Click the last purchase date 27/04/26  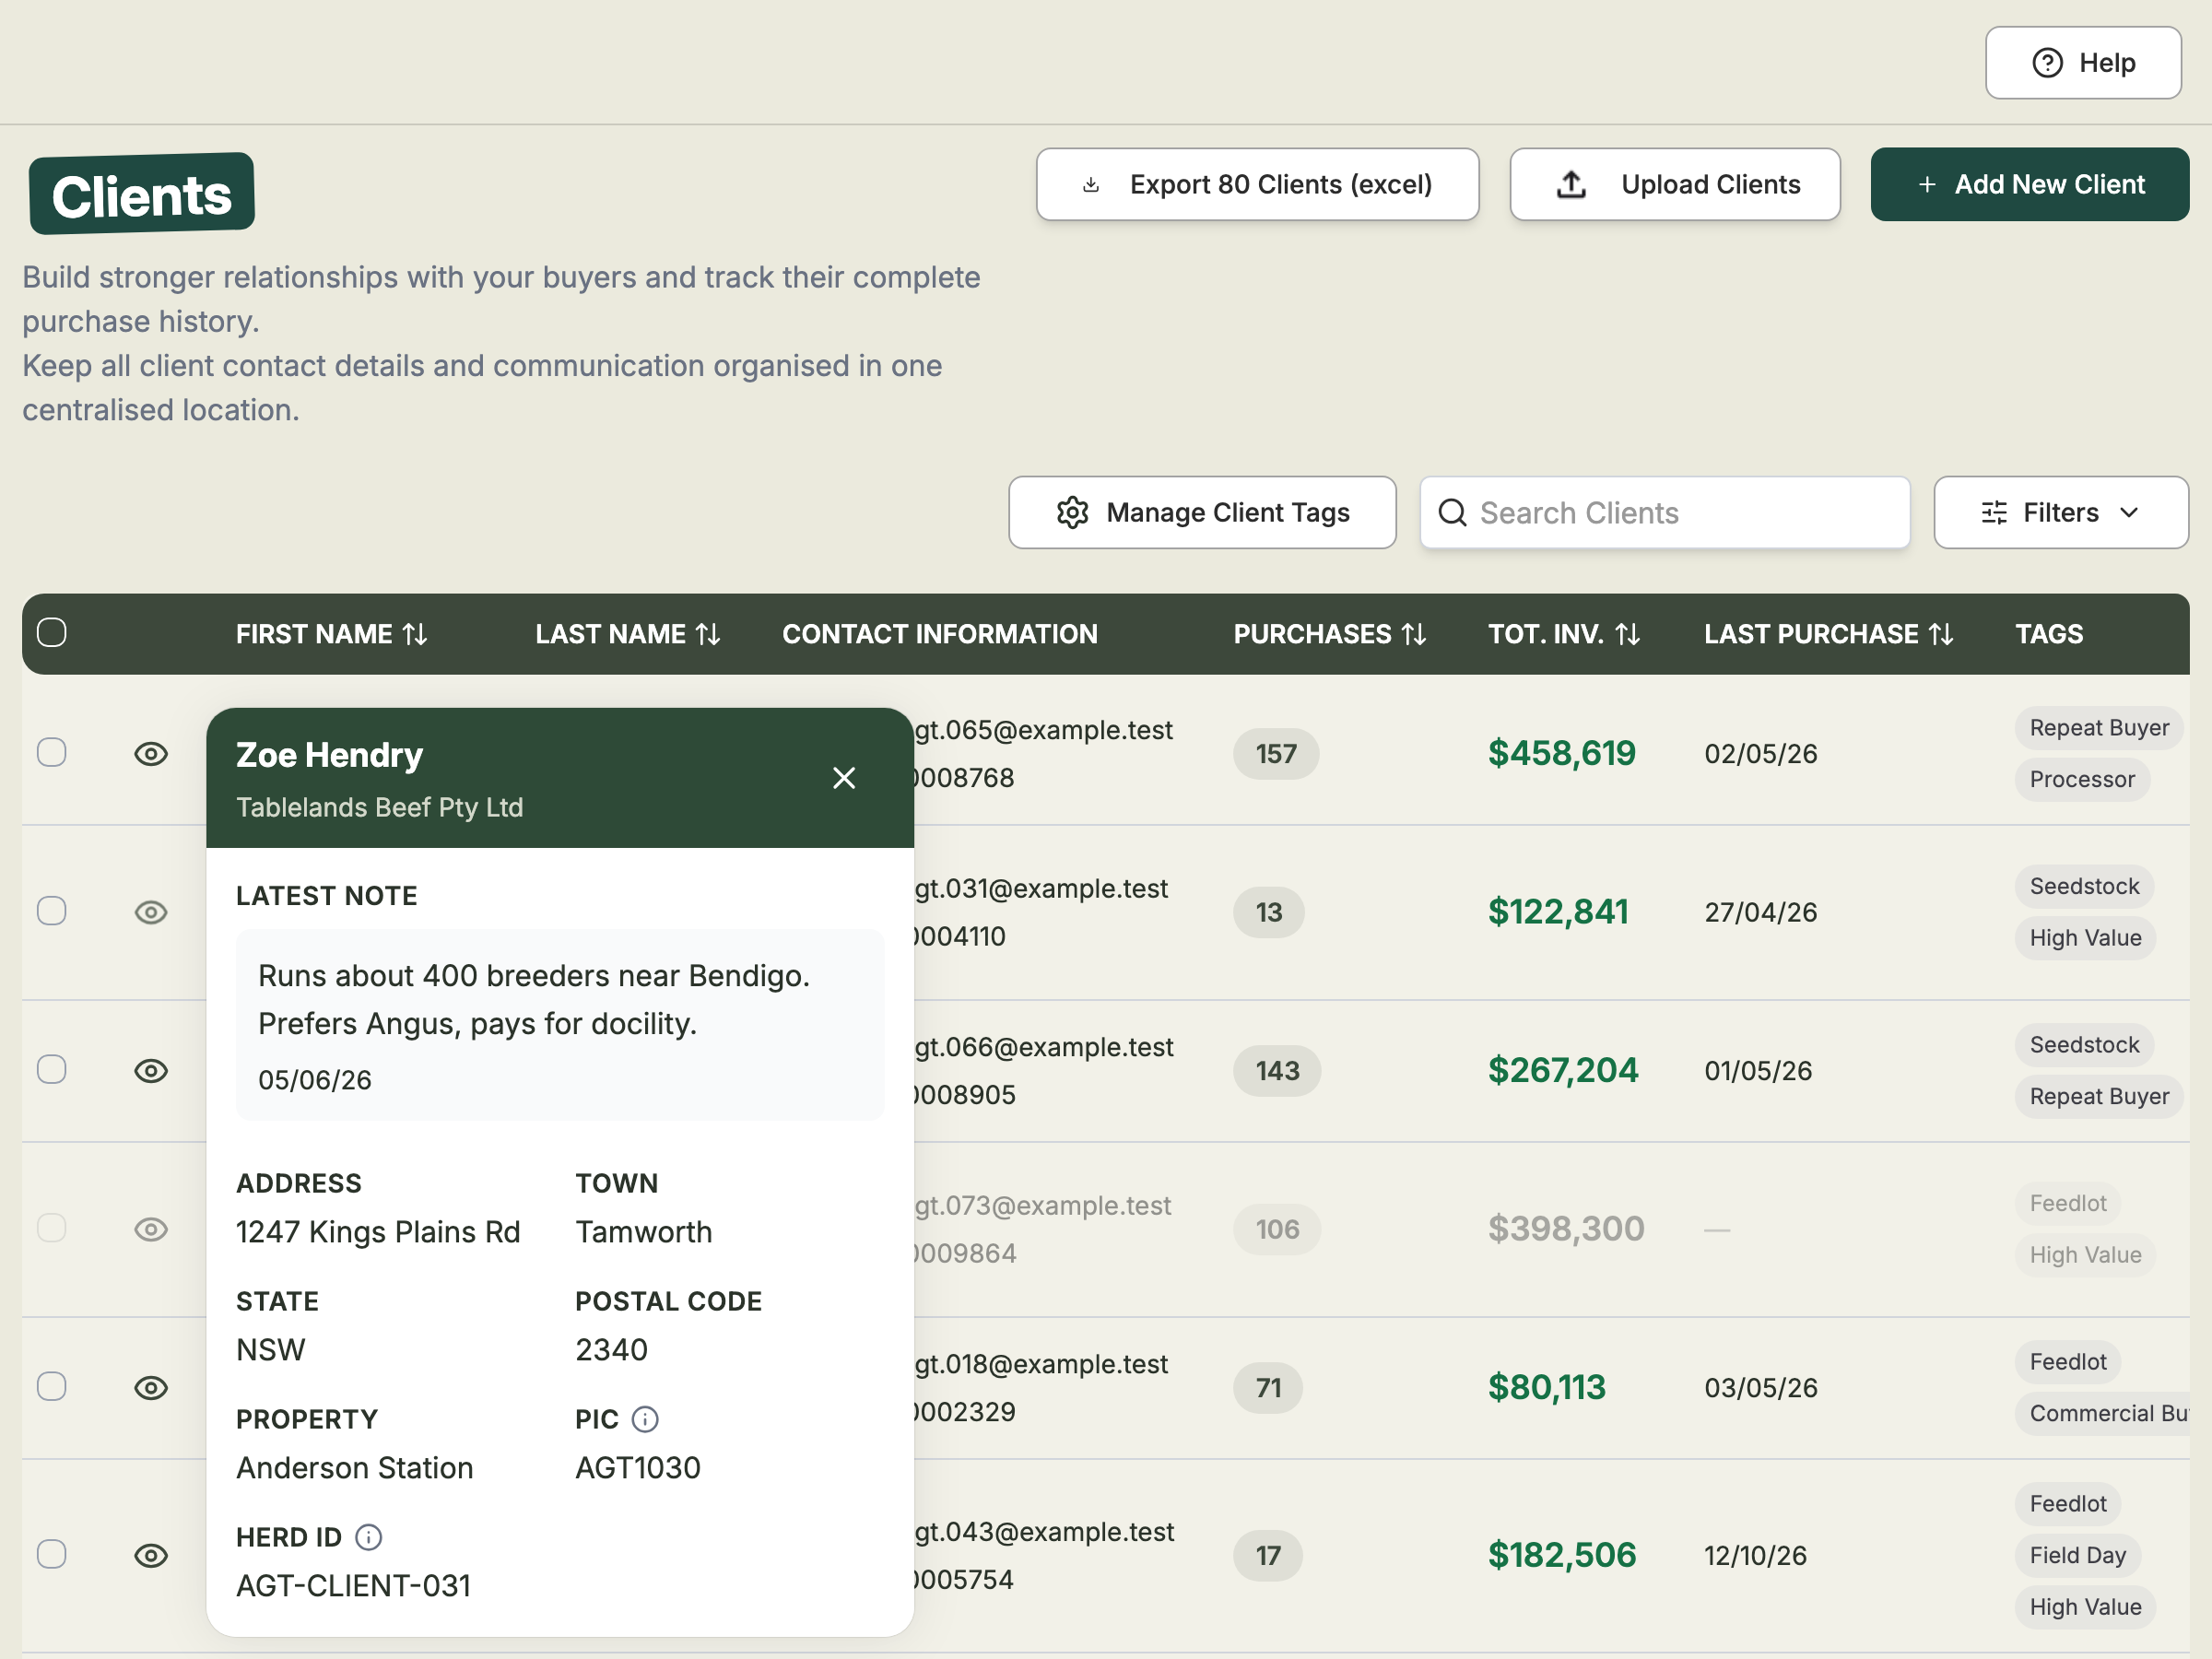[x=1760, y=912]
